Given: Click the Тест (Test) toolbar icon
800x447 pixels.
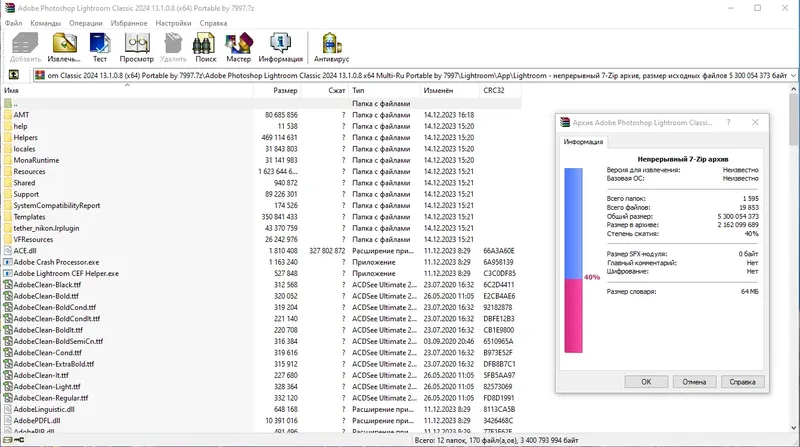Looking at the screenshot, I should 100,43.
